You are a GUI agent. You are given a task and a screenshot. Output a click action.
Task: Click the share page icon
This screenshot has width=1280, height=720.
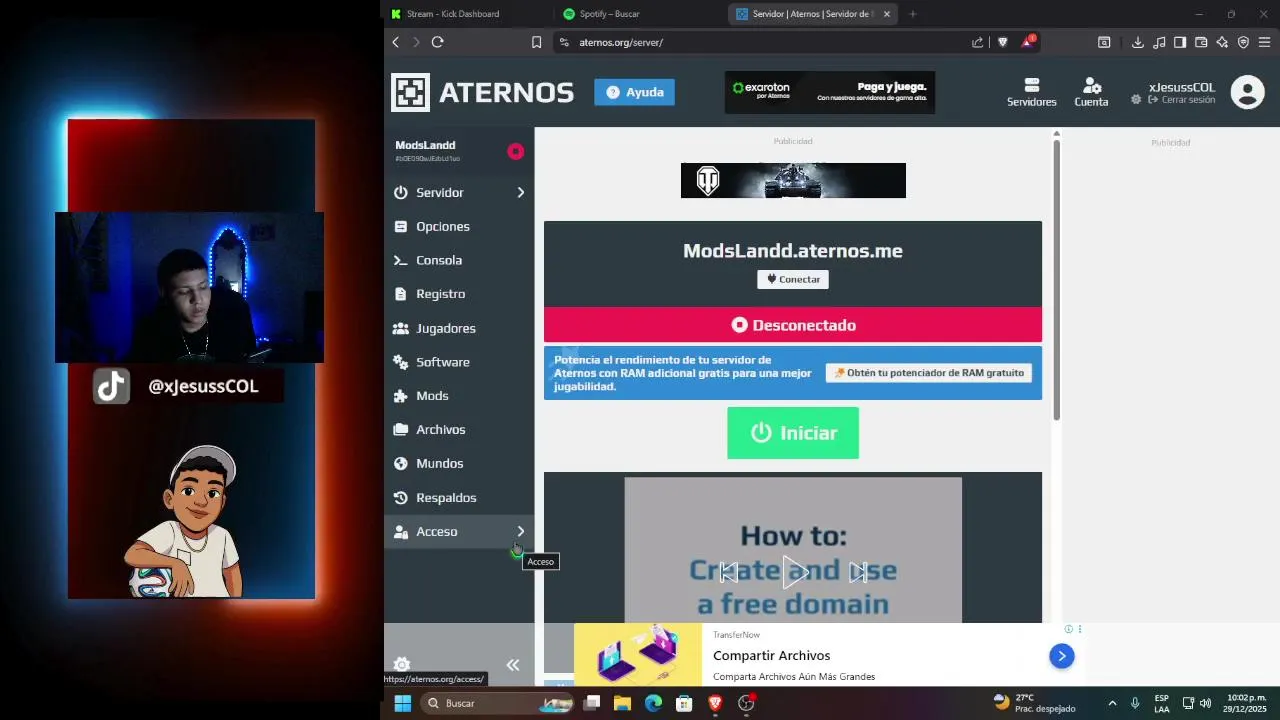pyautogui.click(x=977, y=42)
